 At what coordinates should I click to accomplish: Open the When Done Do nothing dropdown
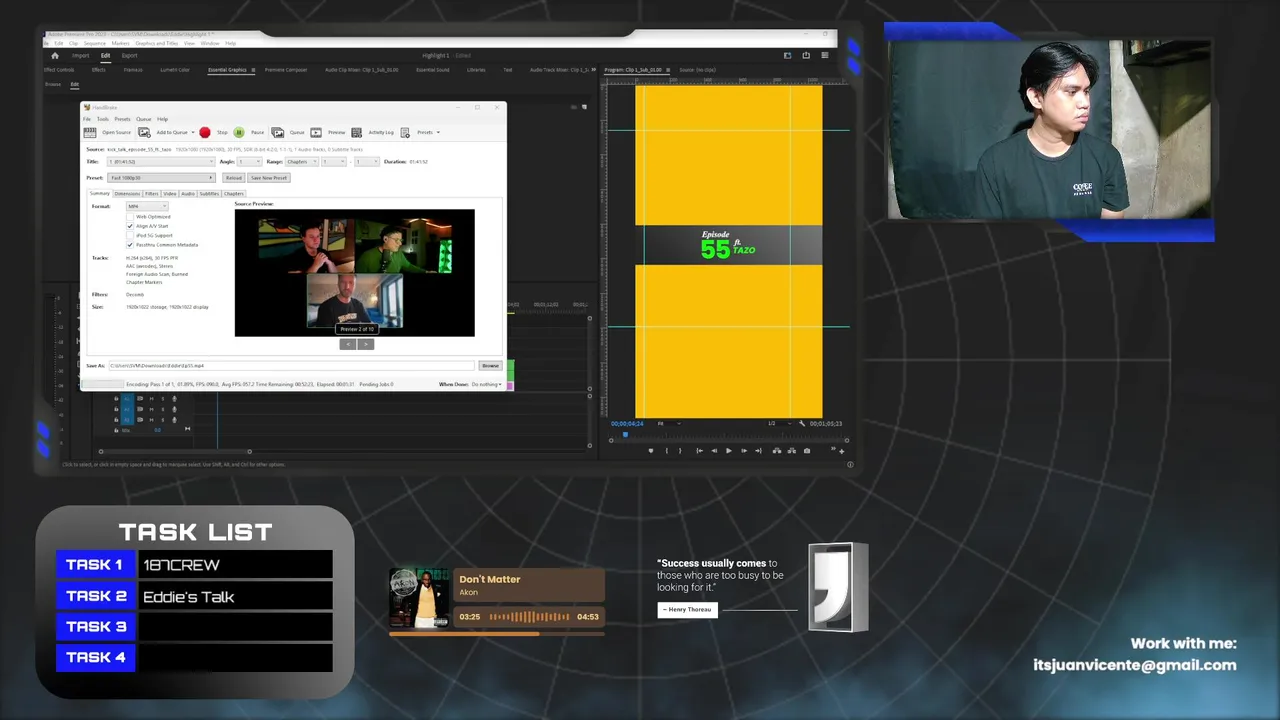pyautogui.click(x=486, y=384)
